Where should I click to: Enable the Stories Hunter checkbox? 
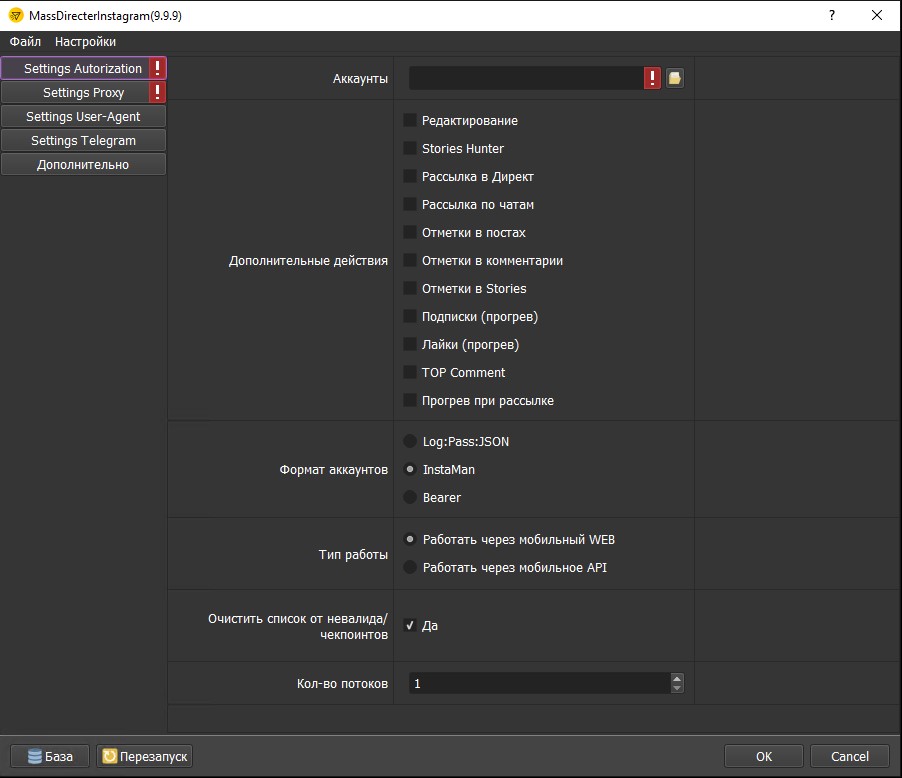(x=410, y=148)
